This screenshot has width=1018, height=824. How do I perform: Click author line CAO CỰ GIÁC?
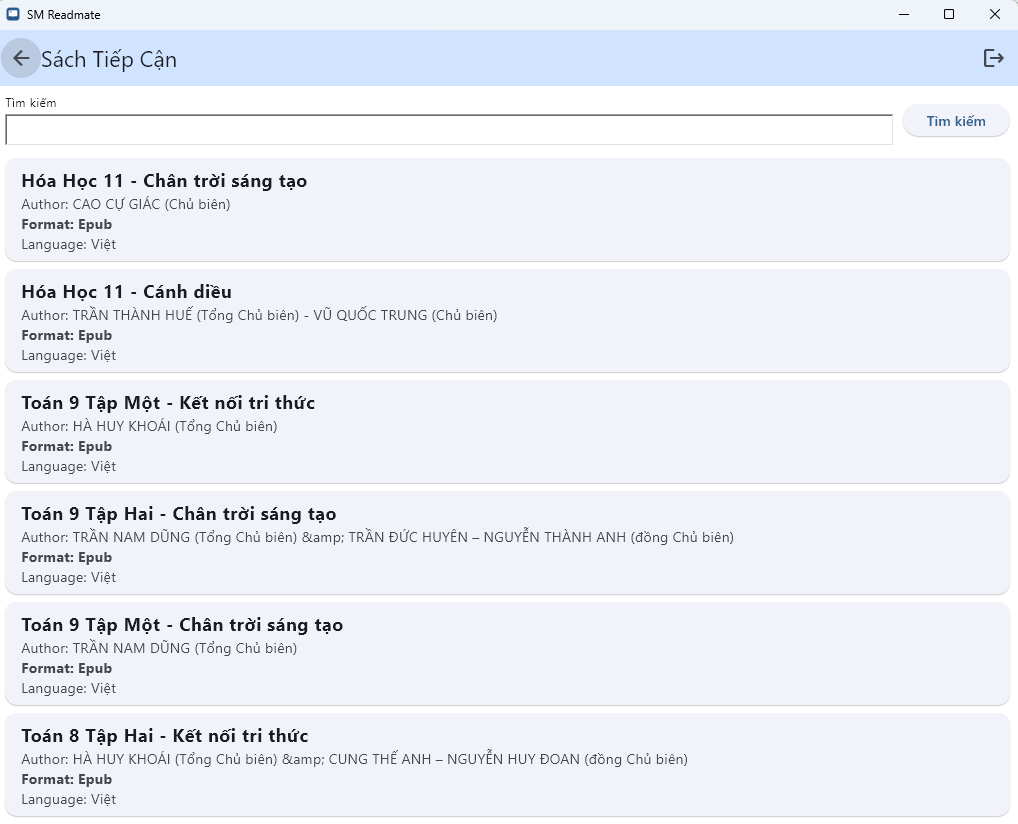tap(126, 205)
